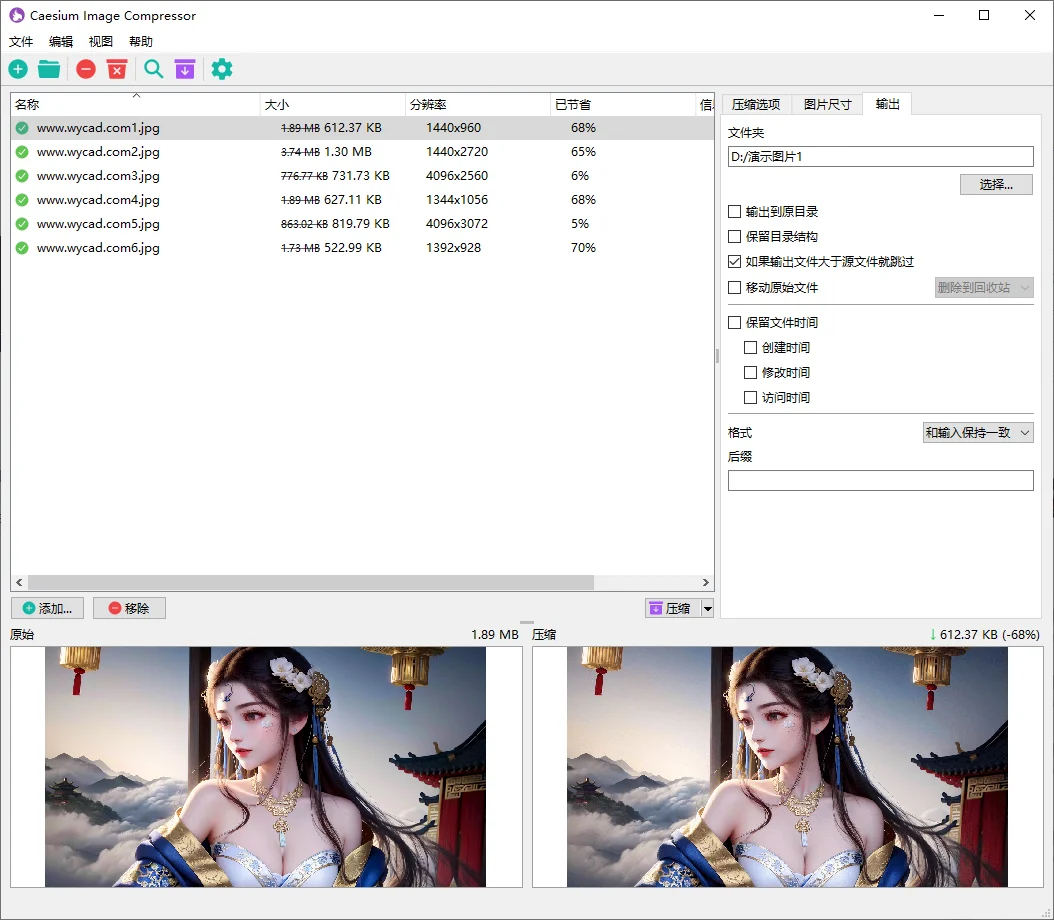Expand the arrow next to the 压缩 button
Image resolution: width=1054 pixels, height=920 pixels.
707,608
